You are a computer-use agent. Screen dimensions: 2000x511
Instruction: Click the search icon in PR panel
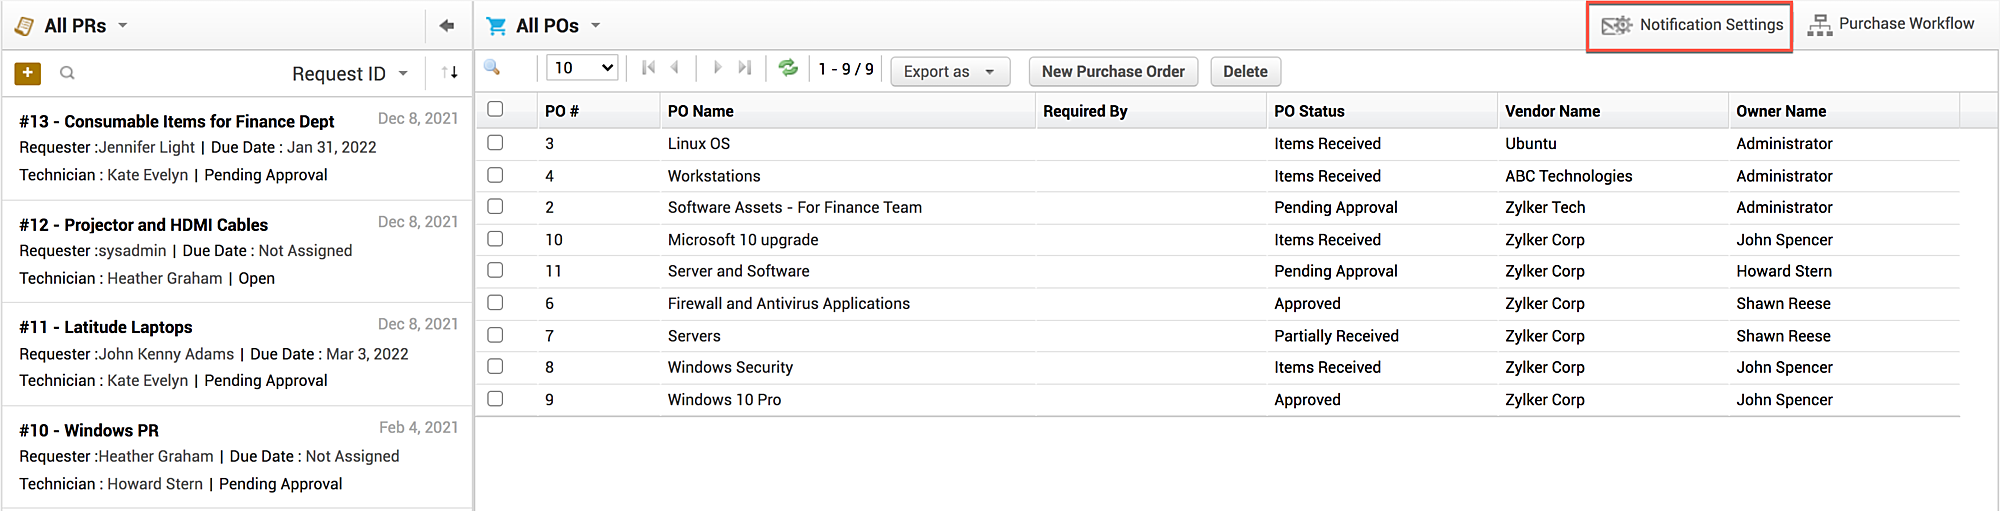(x=67, y=73)
